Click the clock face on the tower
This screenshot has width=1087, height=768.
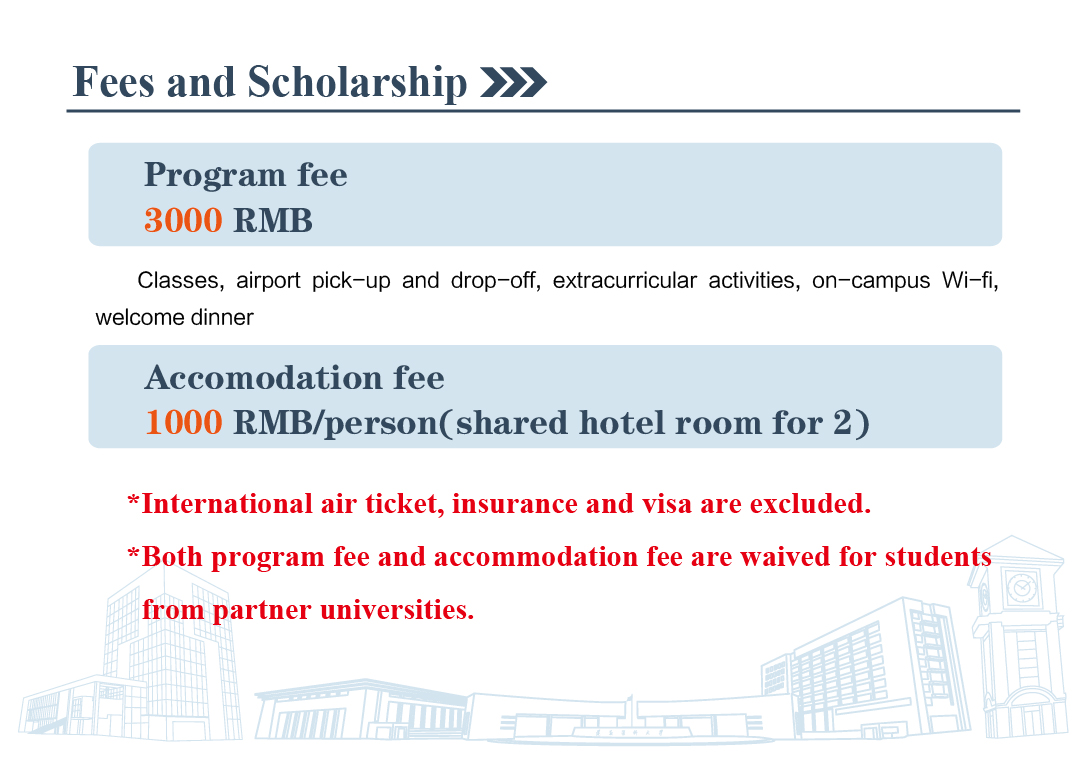(x=1022, y=587)
